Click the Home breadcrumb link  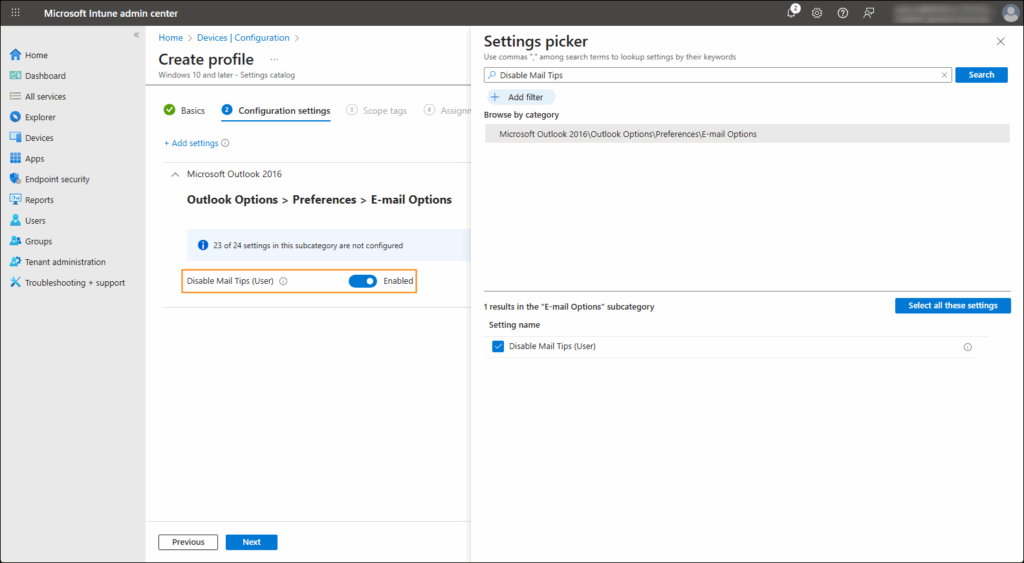(x=170, y=38)
